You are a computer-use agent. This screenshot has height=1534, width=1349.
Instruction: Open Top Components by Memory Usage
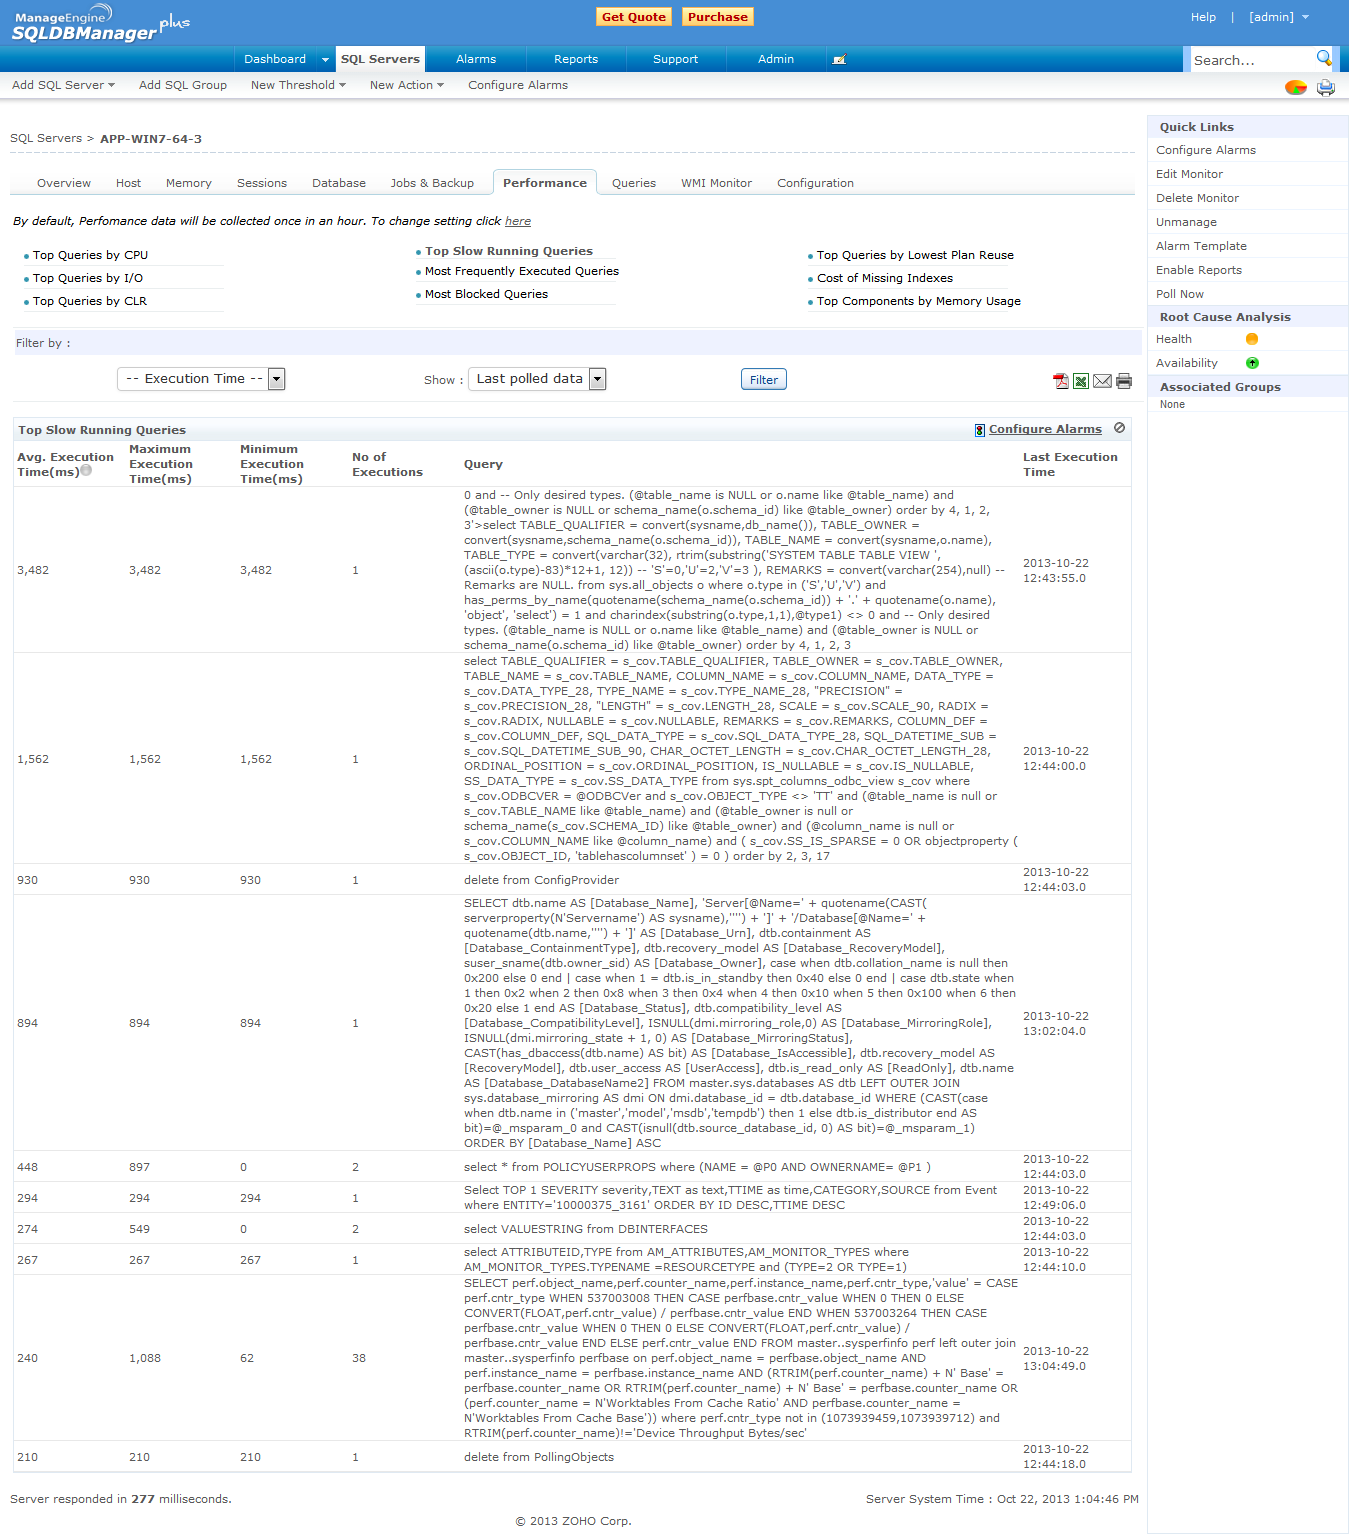pyautogui.click(x=919, y=301)
